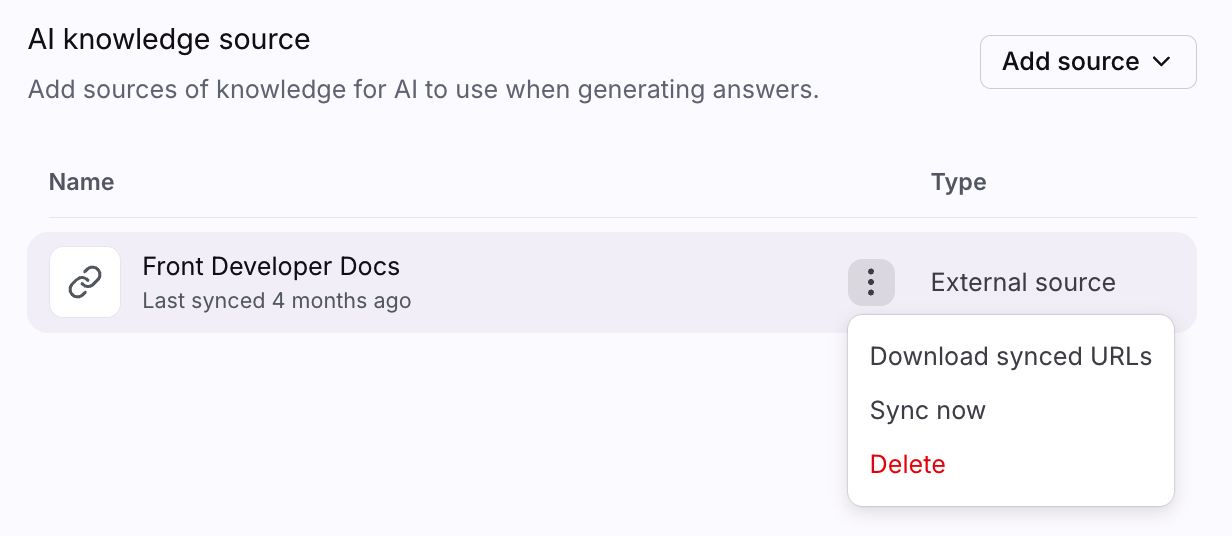Click the Name column header
This screenshot has height=536, width=1232.
(81, 182)
